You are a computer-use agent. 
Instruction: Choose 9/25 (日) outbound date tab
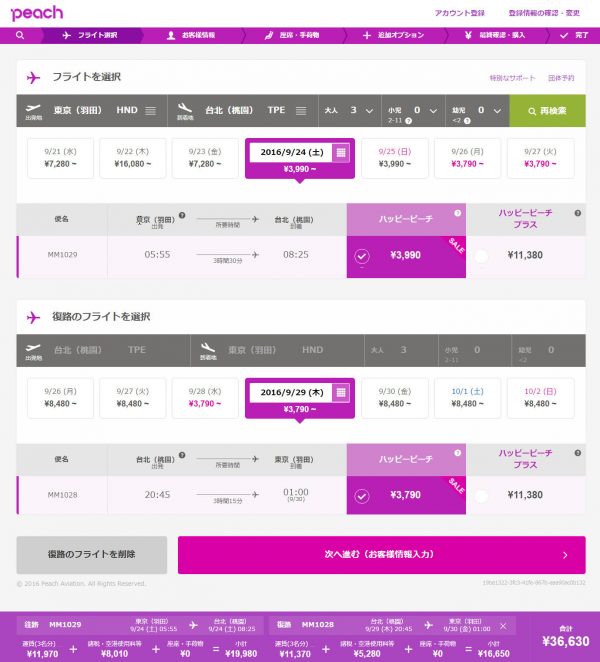pyautogui.click(x=395, y=158)
